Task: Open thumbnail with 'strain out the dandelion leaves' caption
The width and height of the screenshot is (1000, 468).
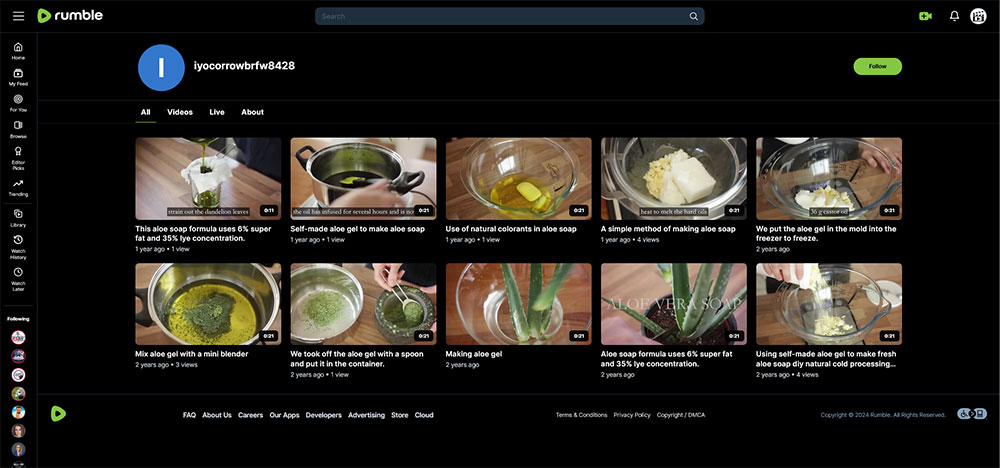Action: click(208, 179)
